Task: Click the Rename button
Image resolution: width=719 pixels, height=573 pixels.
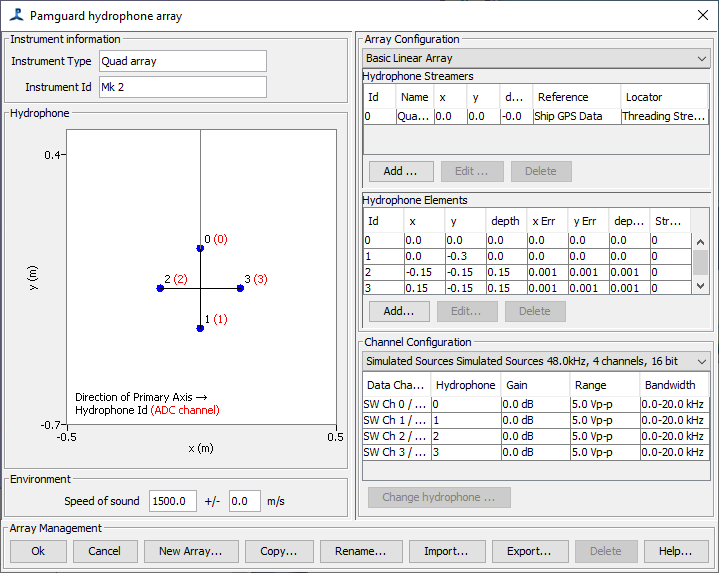Action: 361,551
